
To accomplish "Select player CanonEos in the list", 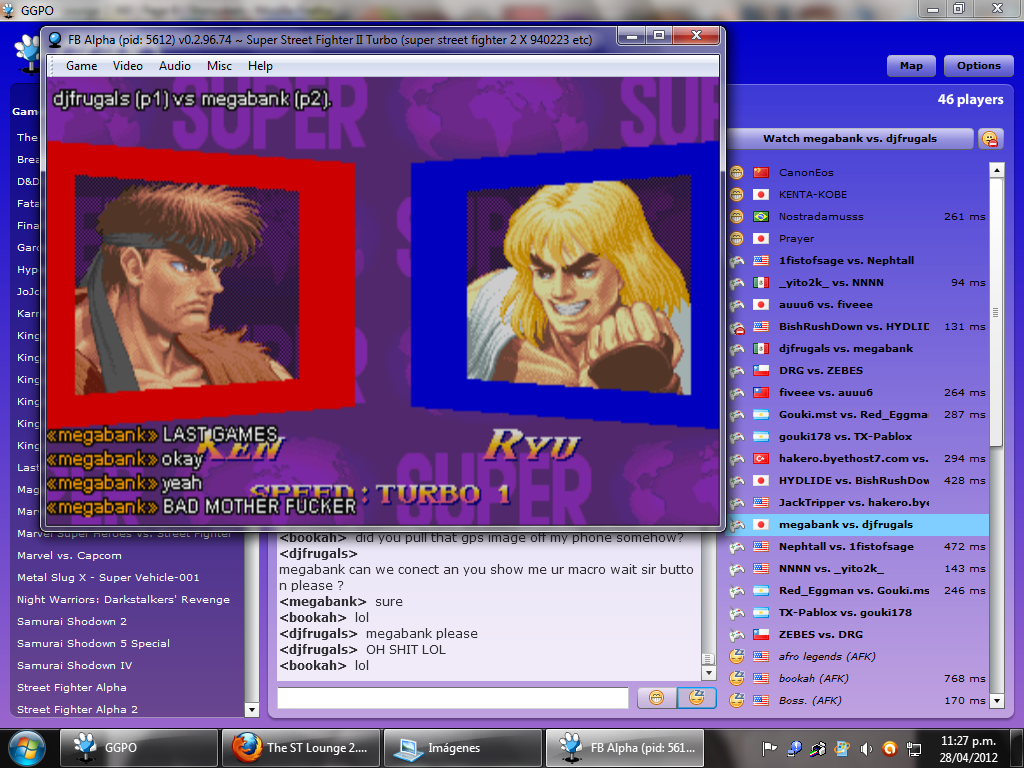I will (x=858, y=172).
